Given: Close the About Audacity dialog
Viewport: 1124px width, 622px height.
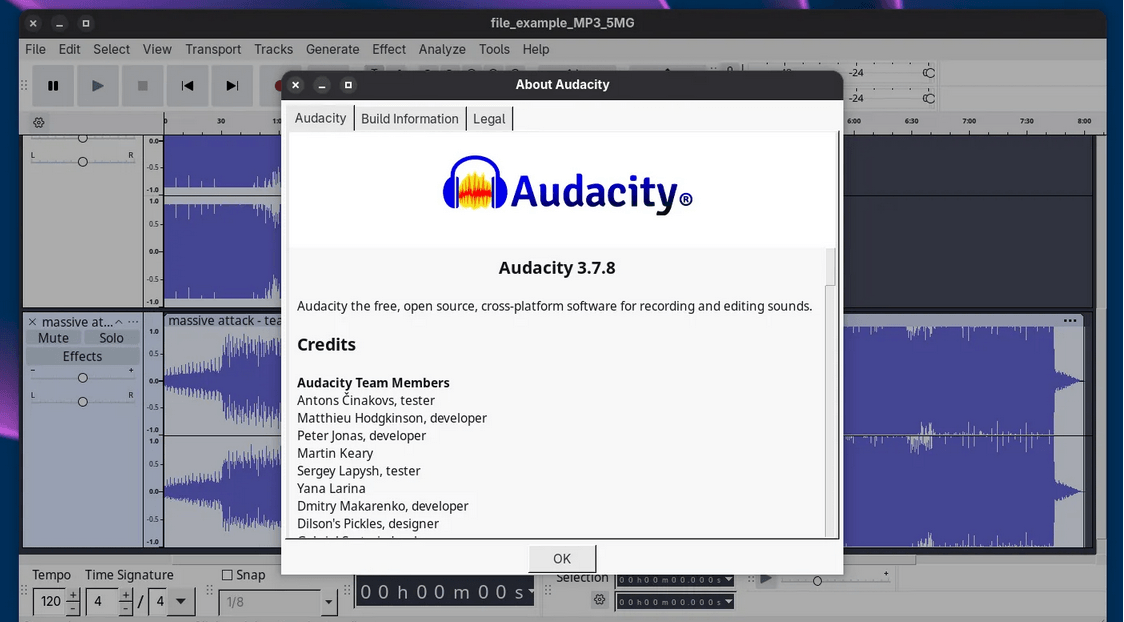Looking at the screenshot, I should pos(295,85).
